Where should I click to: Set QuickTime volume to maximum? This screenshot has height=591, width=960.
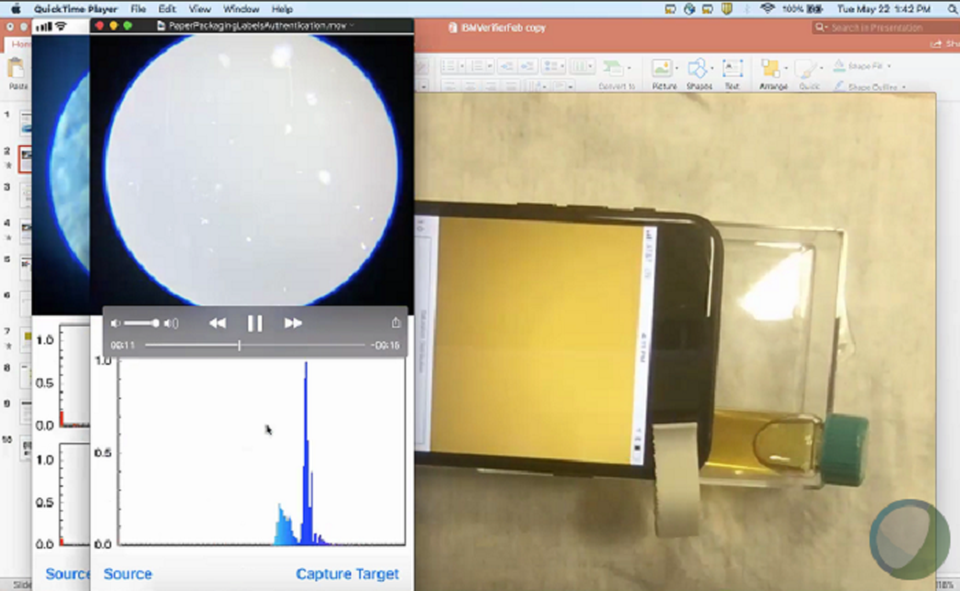click(x=172, y=323)
